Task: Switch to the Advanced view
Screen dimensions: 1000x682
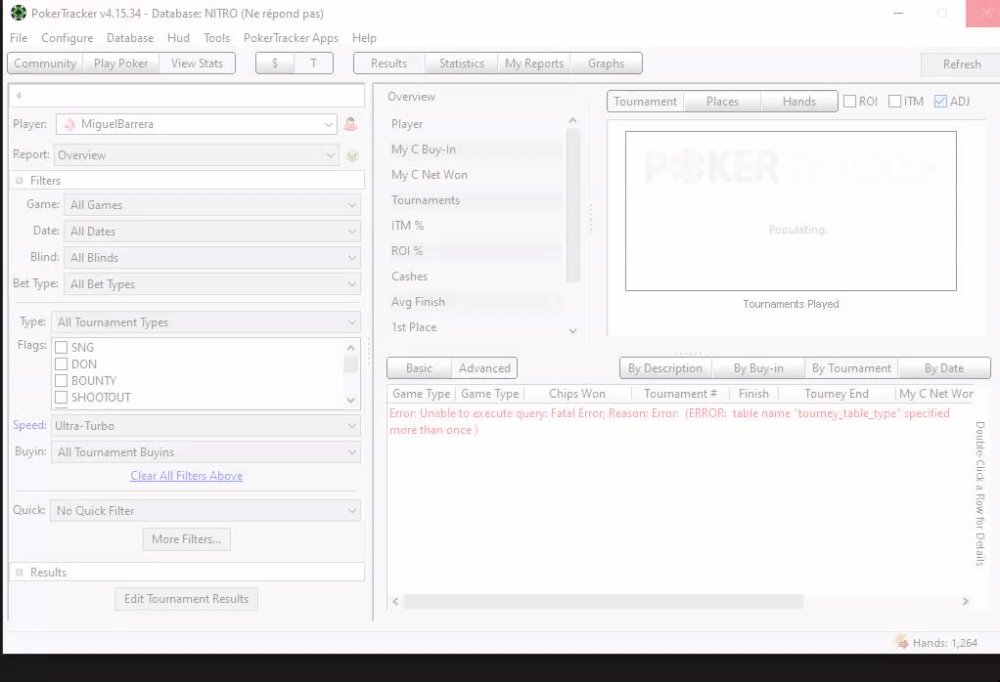Action: 484,368
